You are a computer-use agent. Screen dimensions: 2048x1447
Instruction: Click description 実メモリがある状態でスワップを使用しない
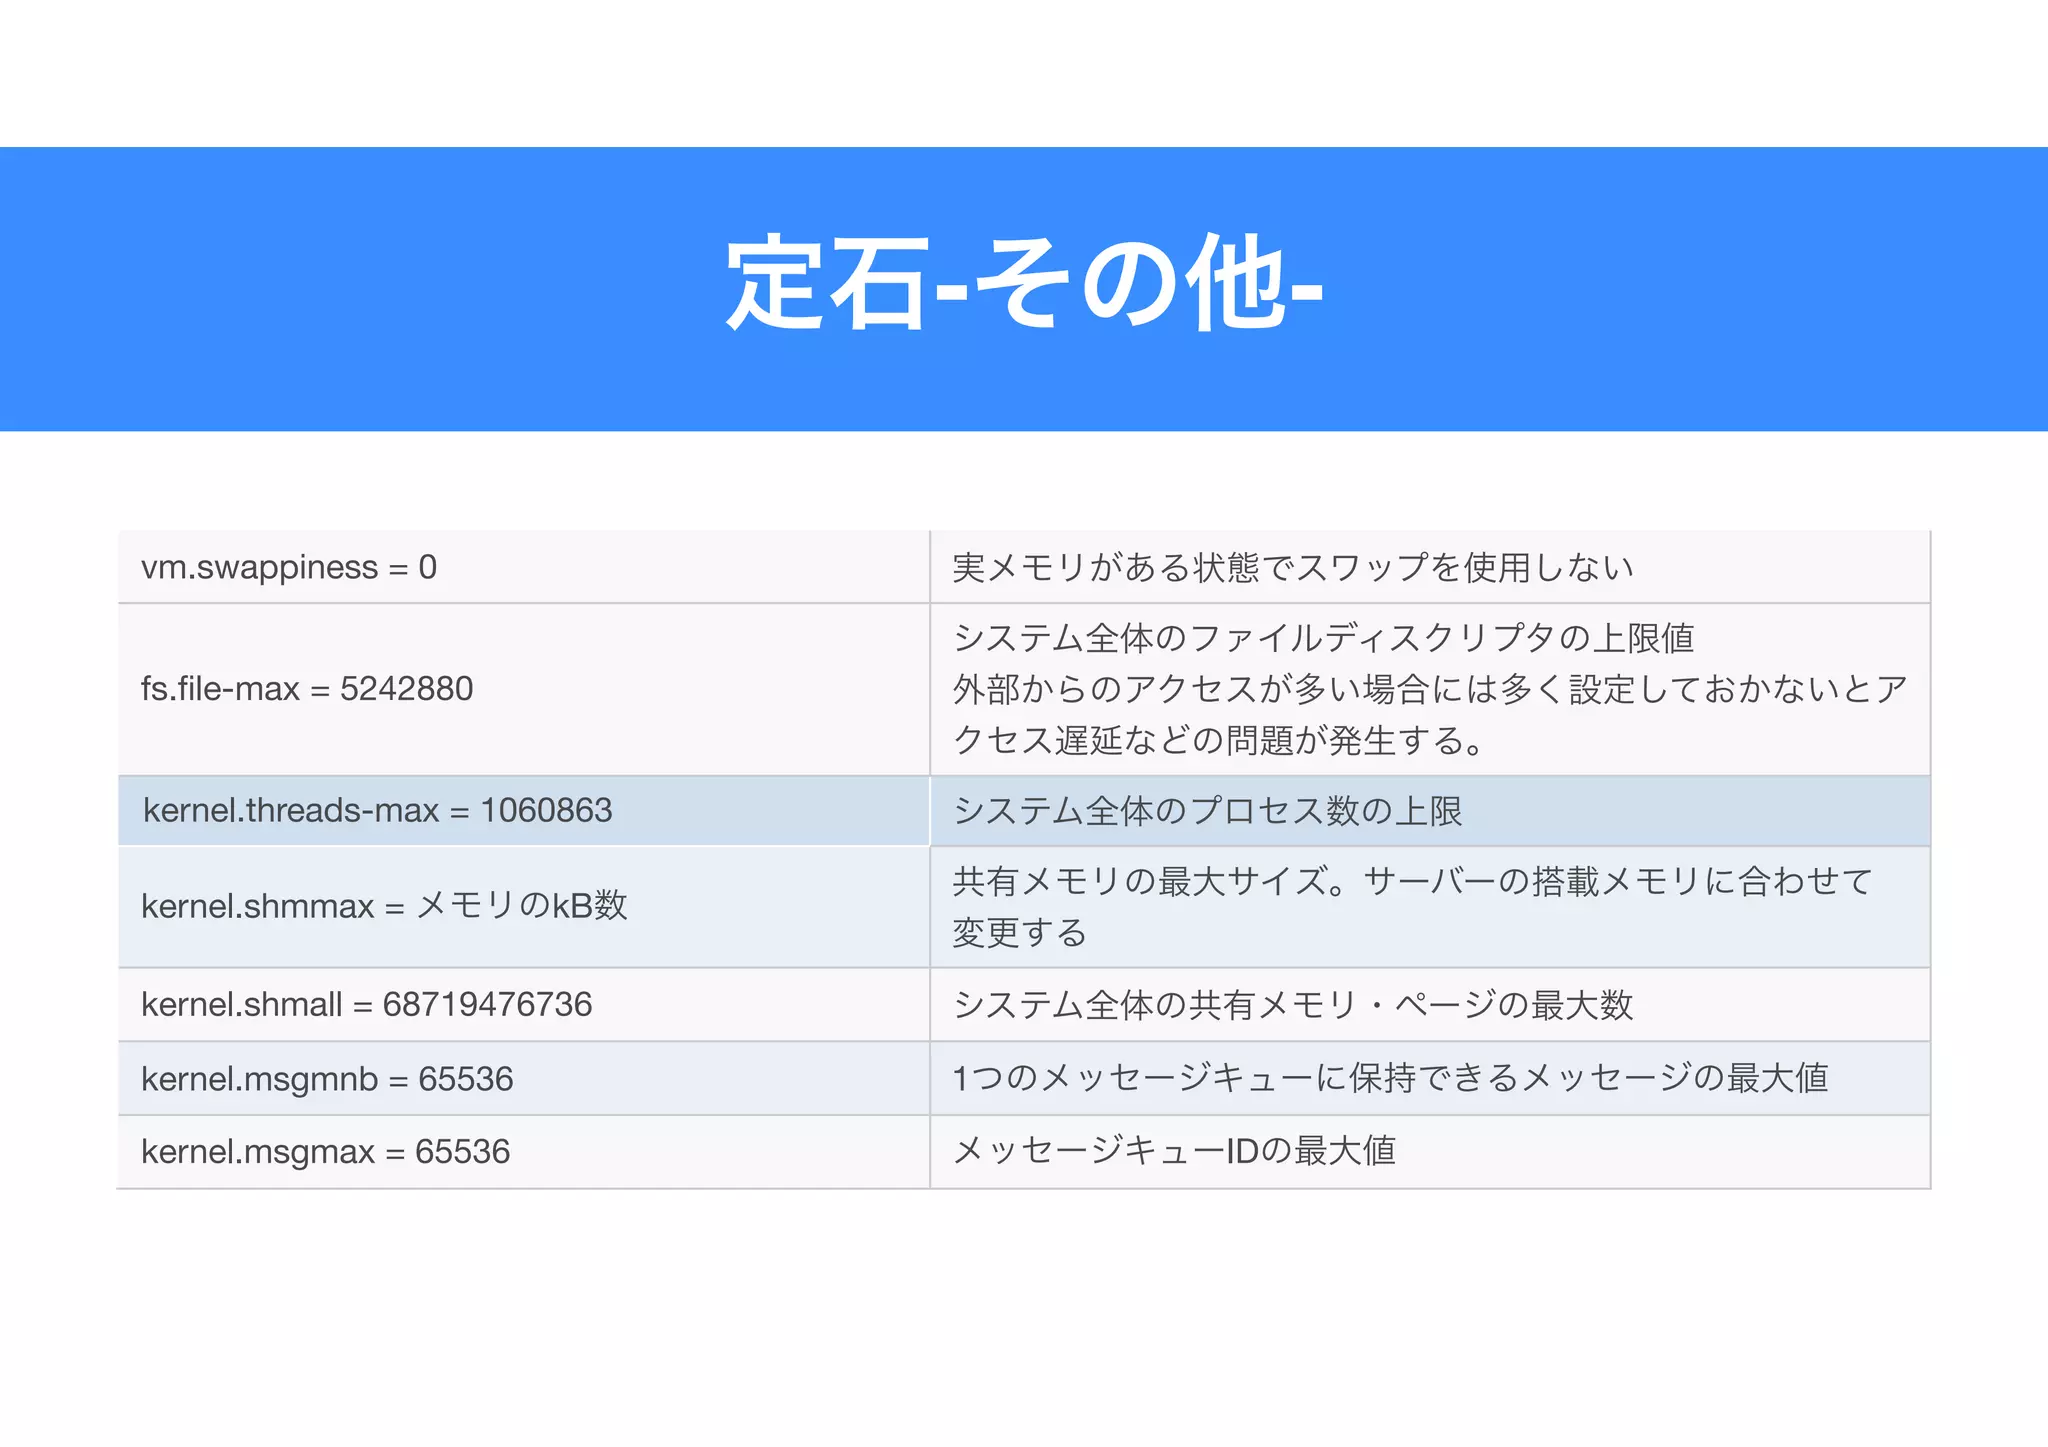point(1292,567)
